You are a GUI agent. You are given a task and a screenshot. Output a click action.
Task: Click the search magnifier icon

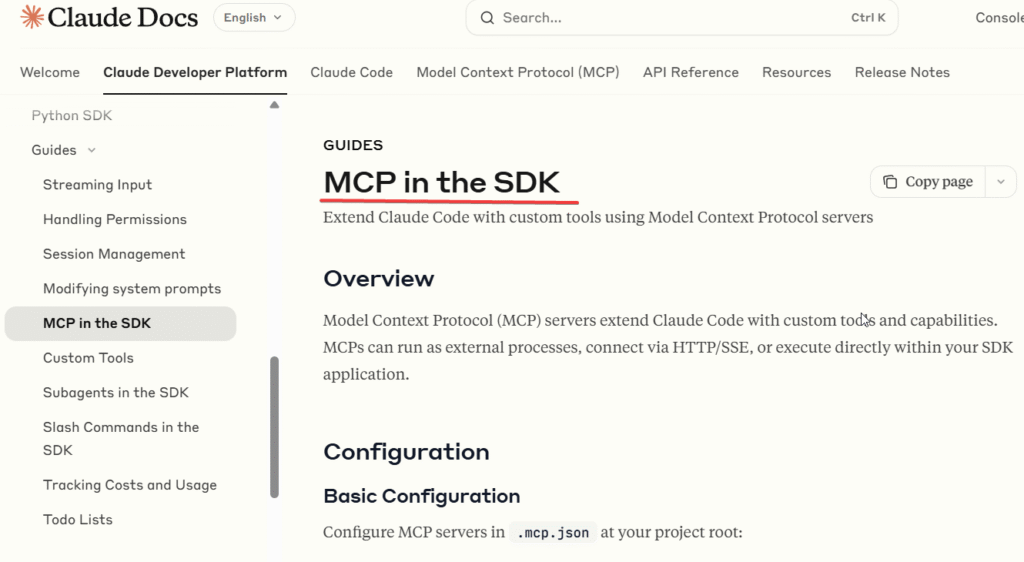coord(487,18)
